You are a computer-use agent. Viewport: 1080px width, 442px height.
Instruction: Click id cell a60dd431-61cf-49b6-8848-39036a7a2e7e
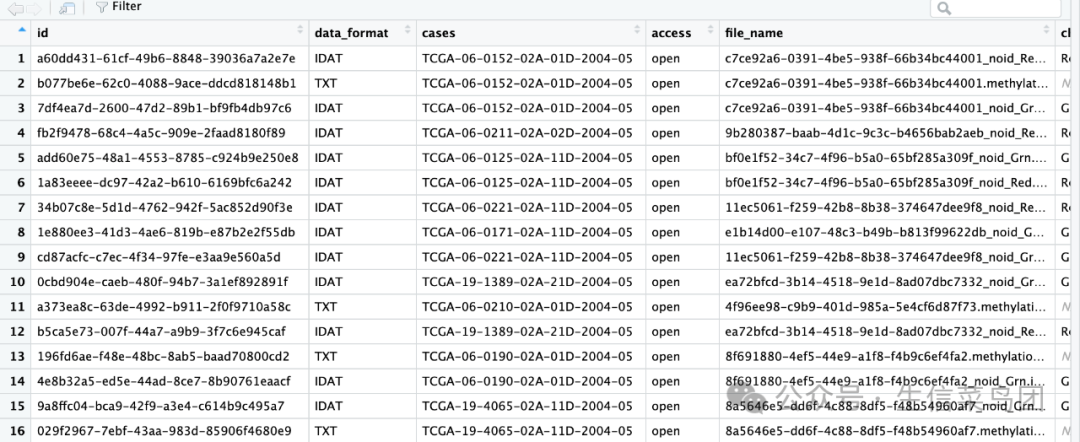coord(166,58)
